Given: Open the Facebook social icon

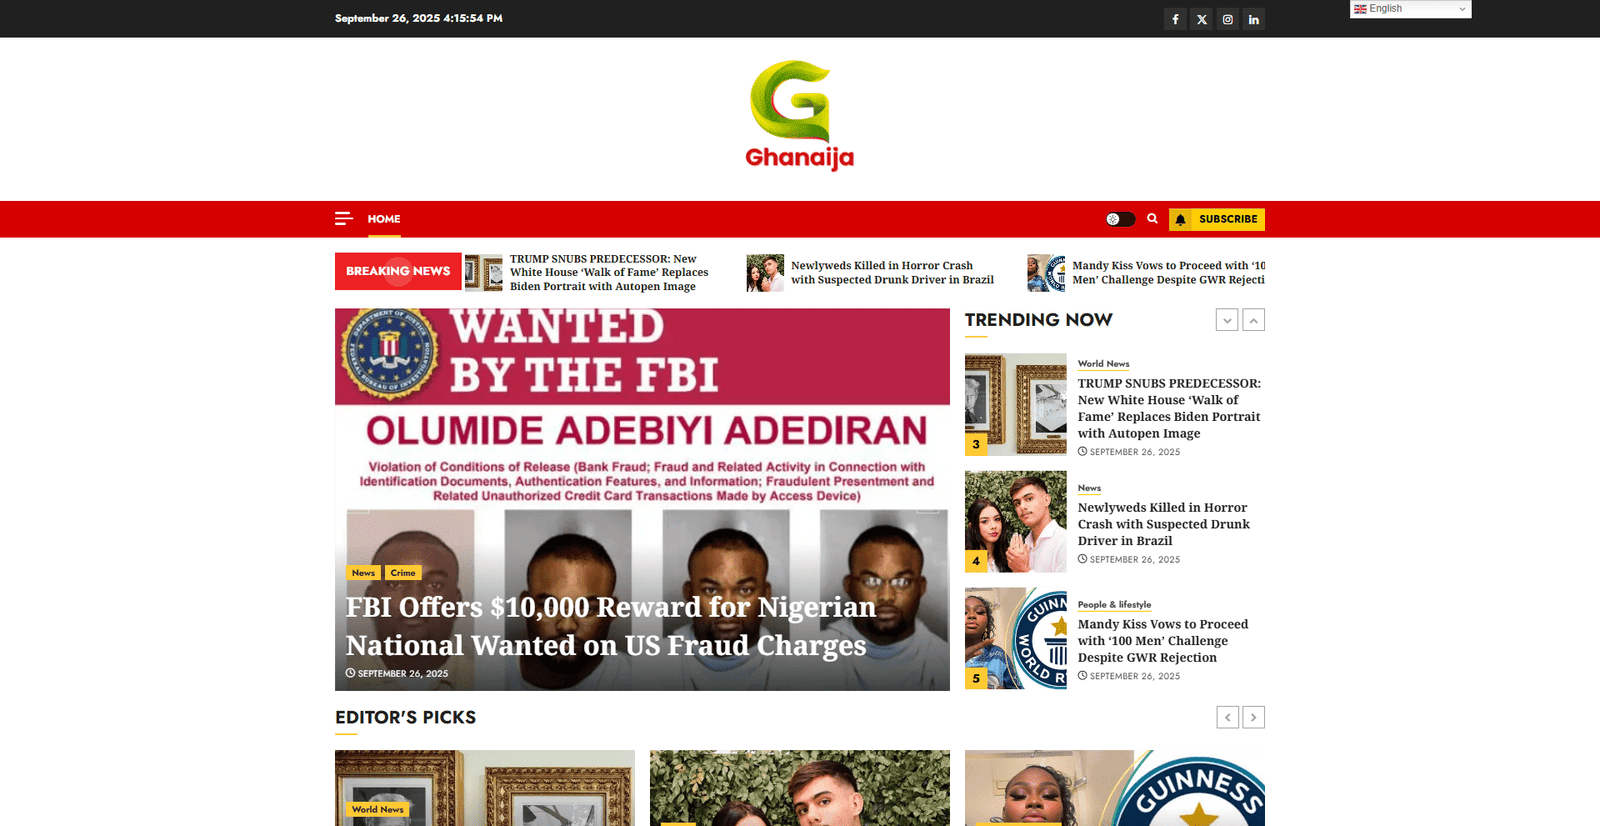Looking at the screenshot, I should pyautogui.click(x=1175, y=19).
